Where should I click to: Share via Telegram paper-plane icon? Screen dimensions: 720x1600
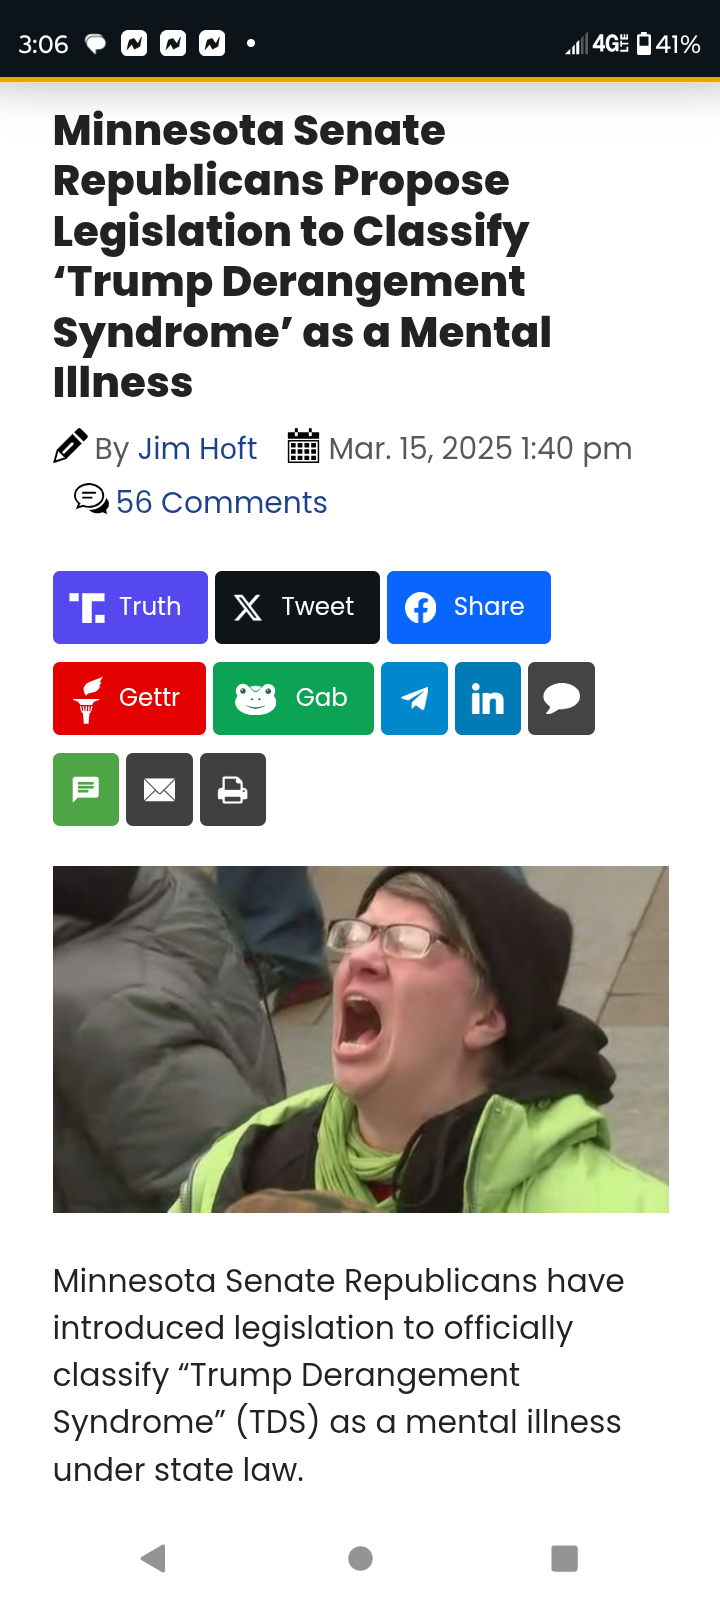tap(414, 698)
